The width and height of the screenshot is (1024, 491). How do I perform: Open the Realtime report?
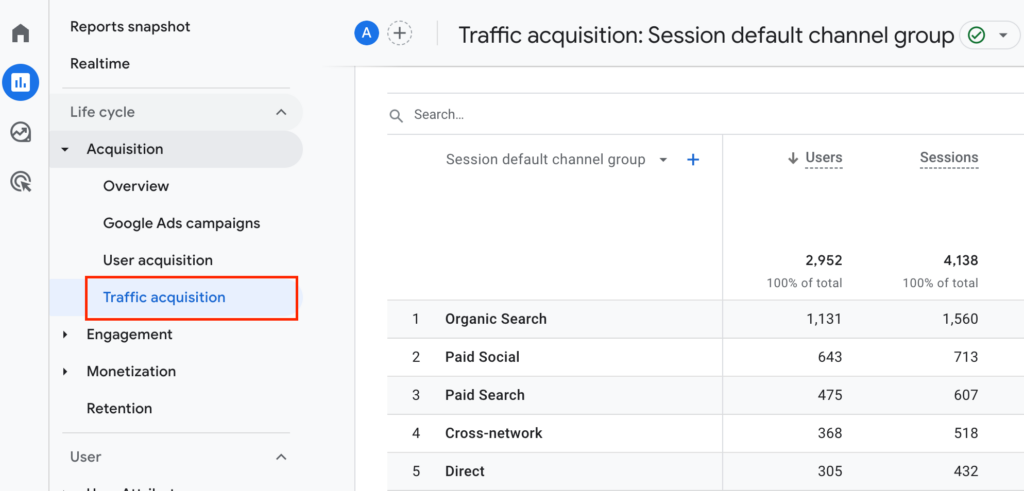[x=100, y=64]
